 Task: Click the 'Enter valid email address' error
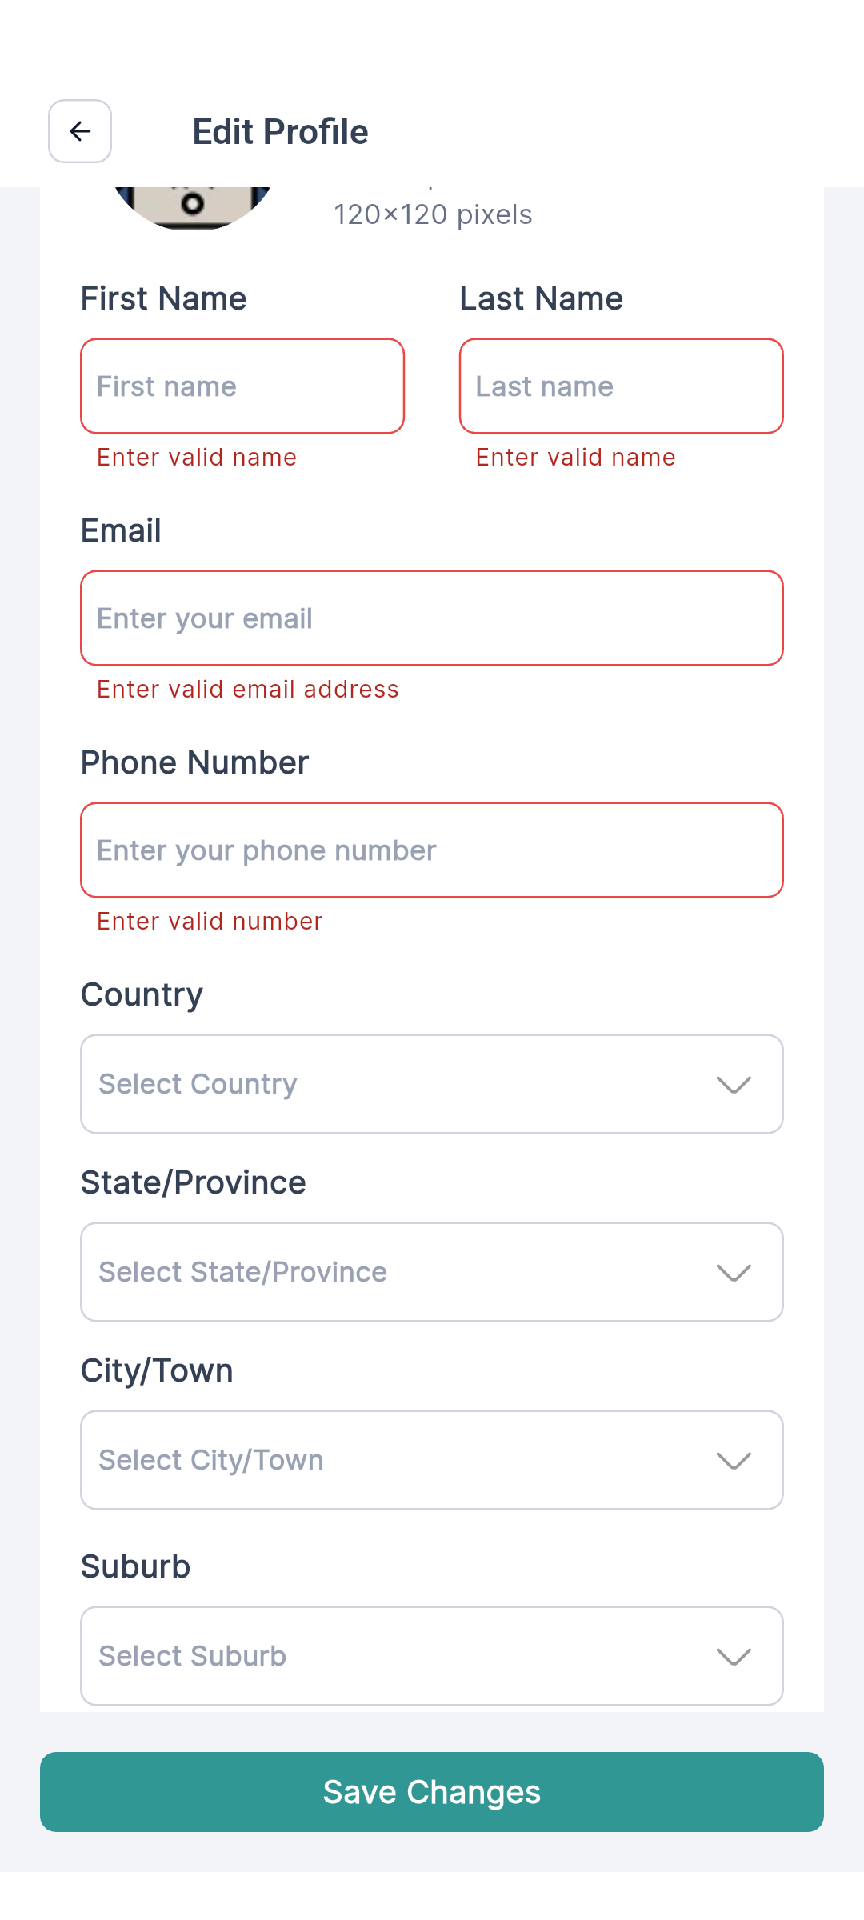pos(248,690)
